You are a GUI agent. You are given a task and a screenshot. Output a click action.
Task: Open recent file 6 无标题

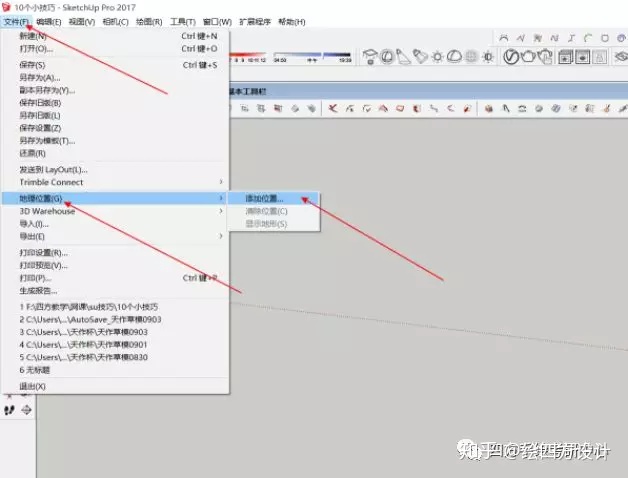[115, 370]
